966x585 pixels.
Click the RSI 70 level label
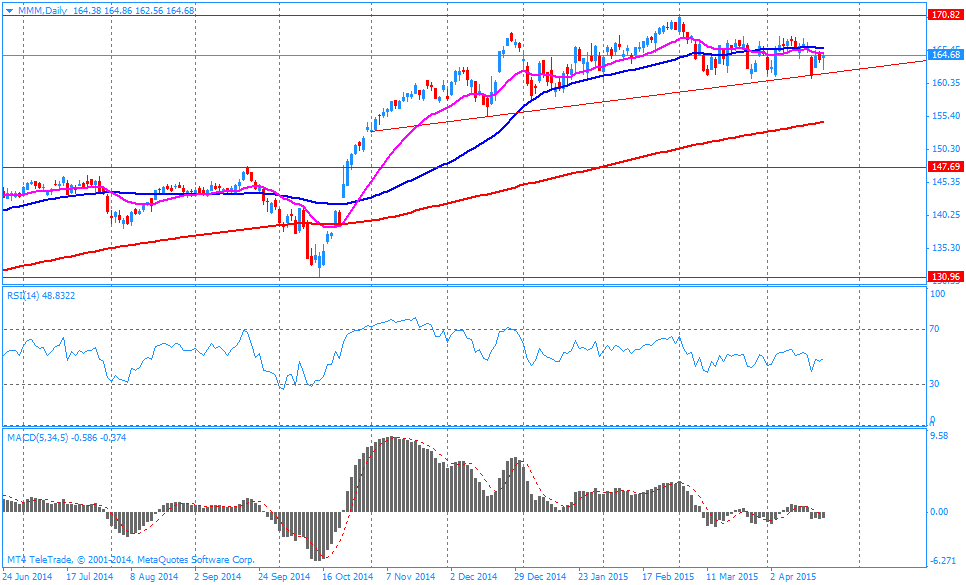pyautogui.click(x=935, y=329)
